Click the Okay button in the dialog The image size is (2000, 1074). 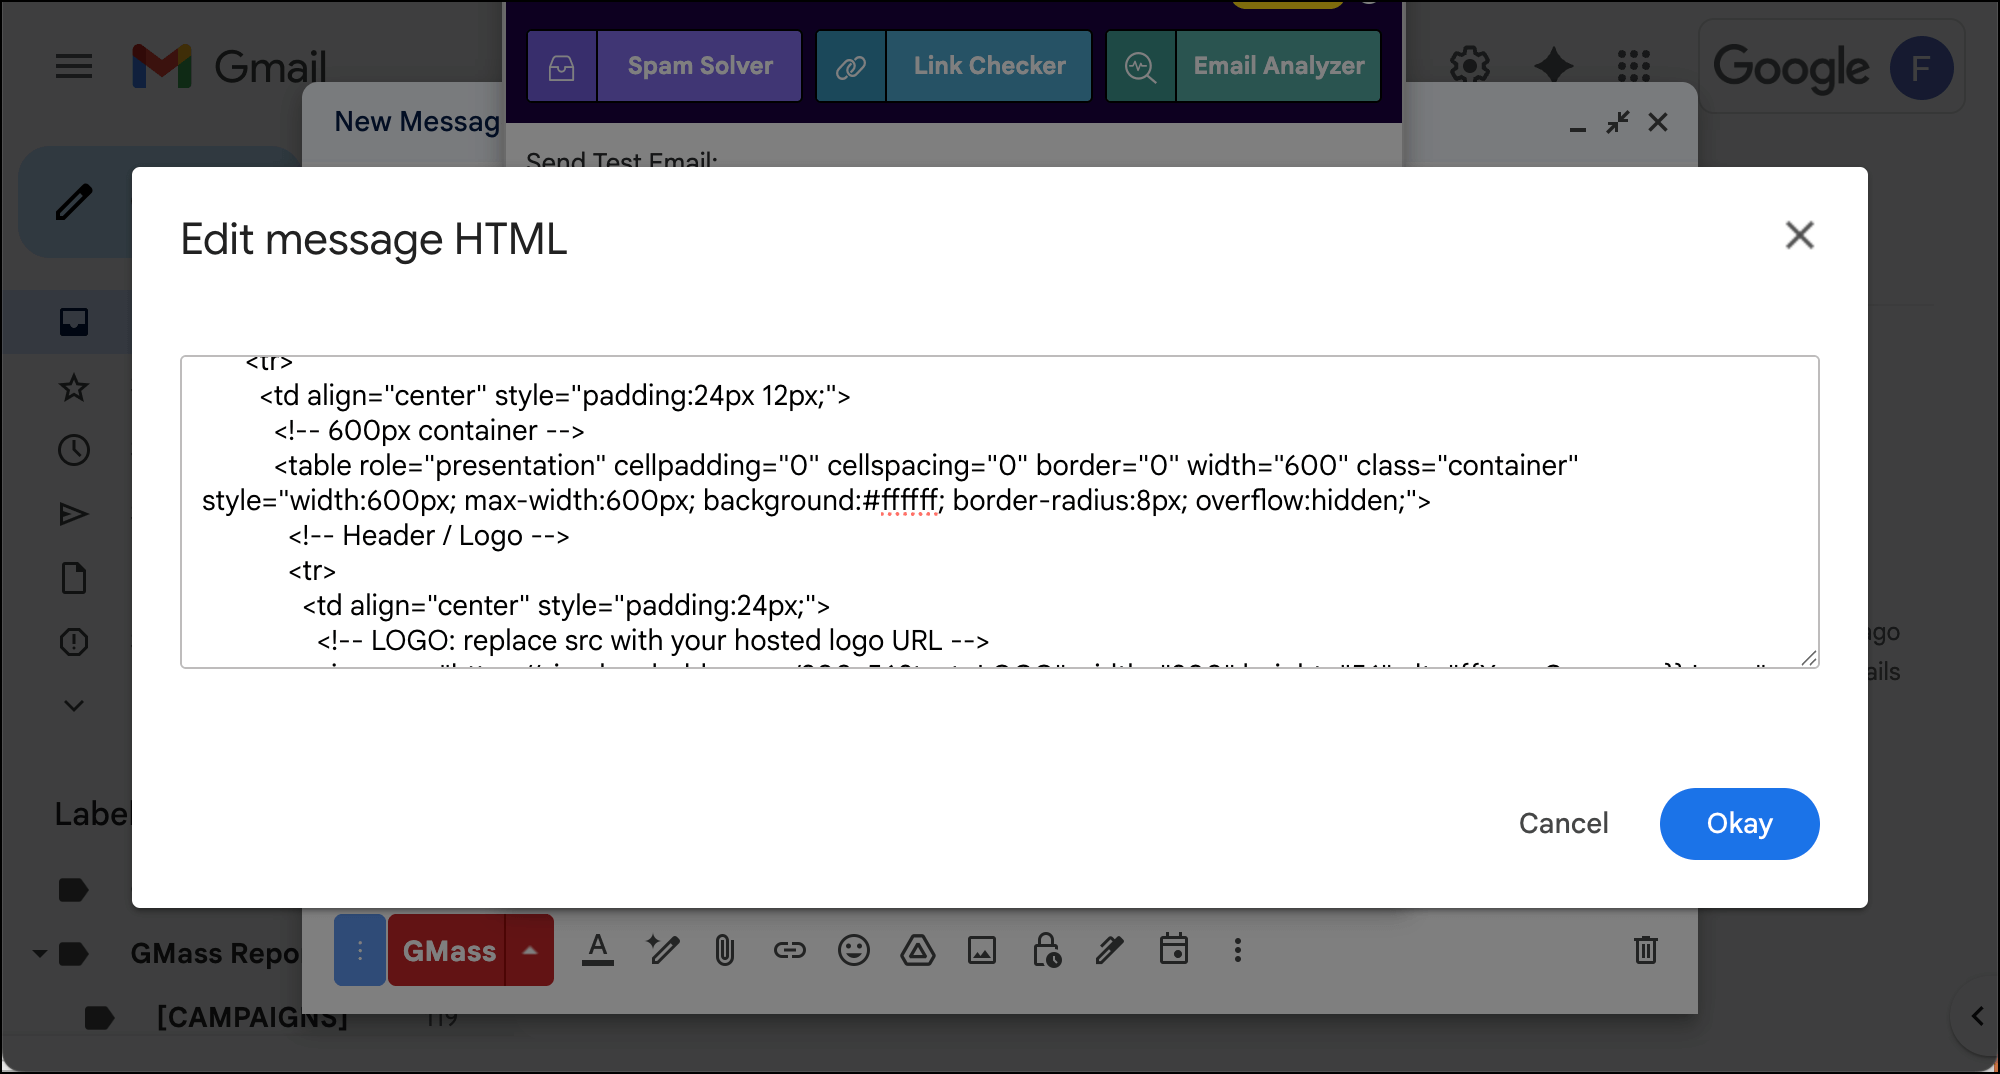click(1738, 823)
